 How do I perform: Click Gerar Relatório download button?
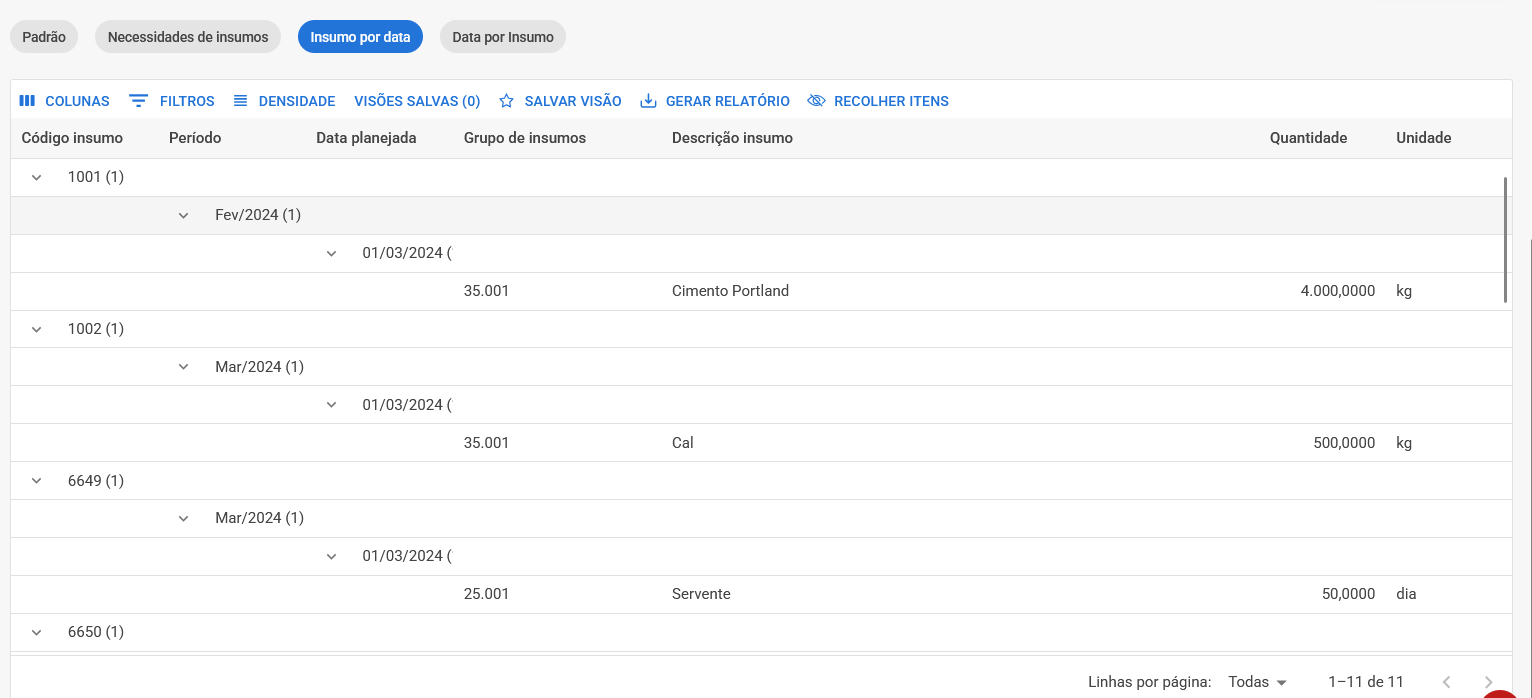click(x=715, y=101)
